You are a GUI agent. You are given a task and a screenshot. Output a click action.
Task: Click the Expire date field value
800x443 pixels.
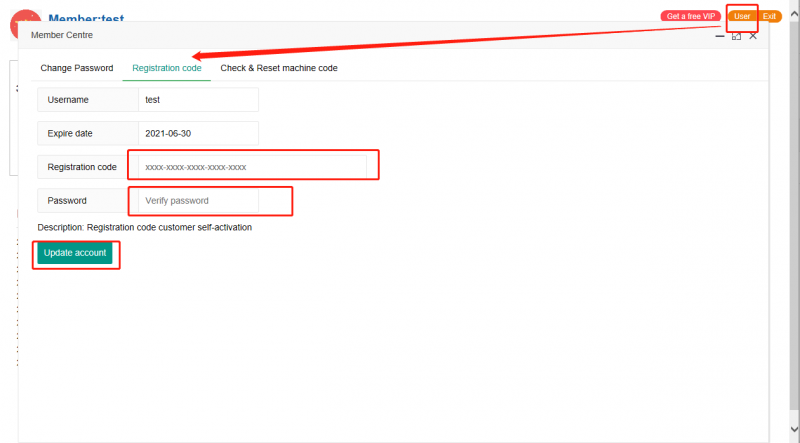coord(198,133)
